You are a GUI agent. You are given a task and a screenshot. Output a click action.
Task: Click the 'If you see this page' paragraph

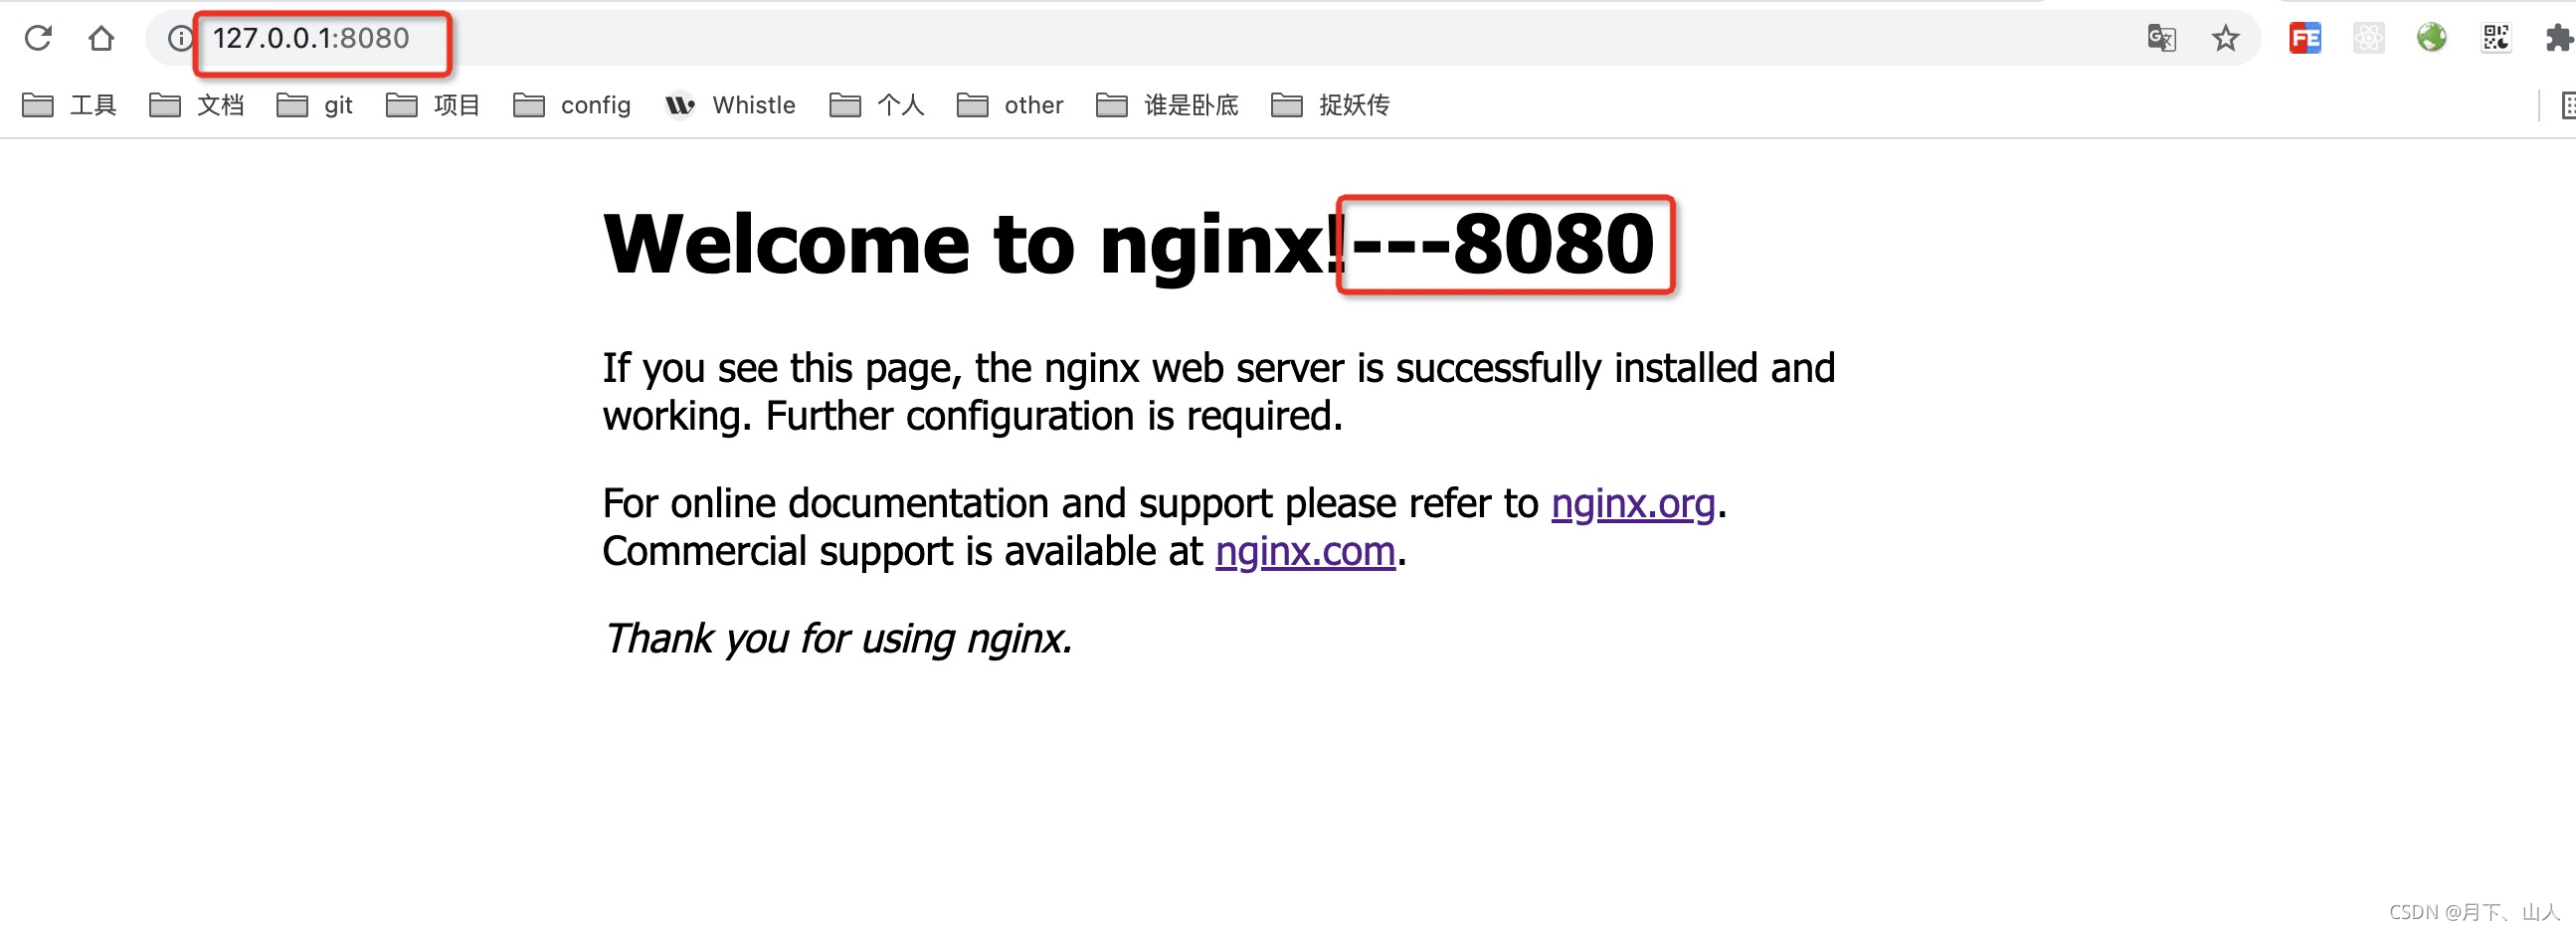pos(1218,392)
